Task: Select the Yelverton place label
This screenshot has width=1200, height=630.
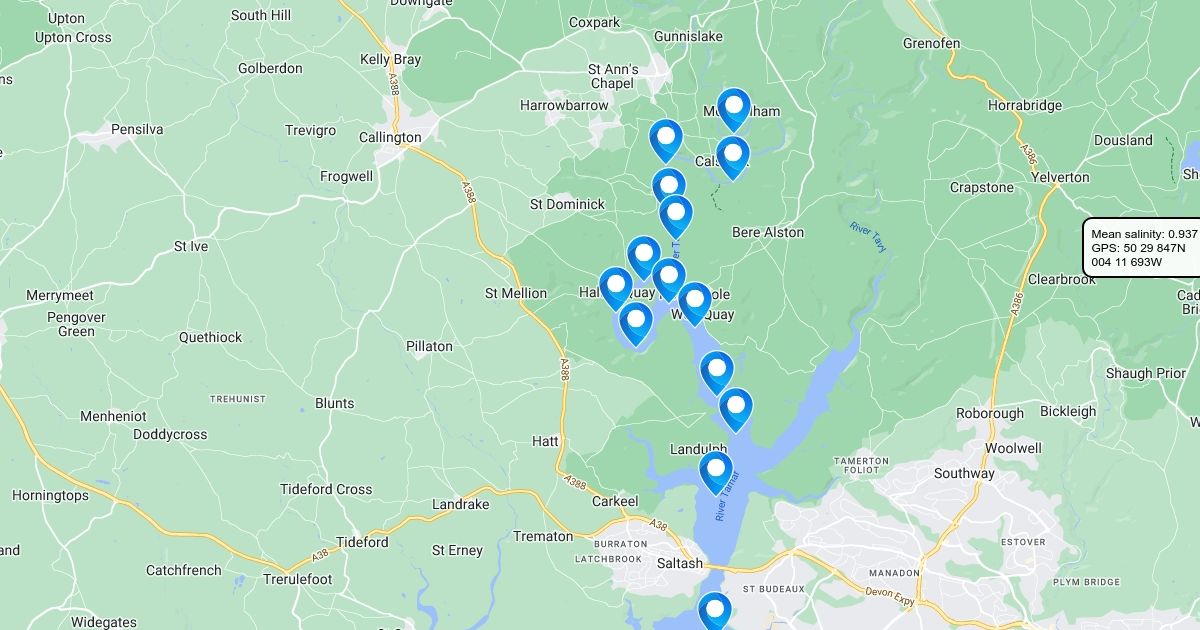Action: coord(1060,177)
